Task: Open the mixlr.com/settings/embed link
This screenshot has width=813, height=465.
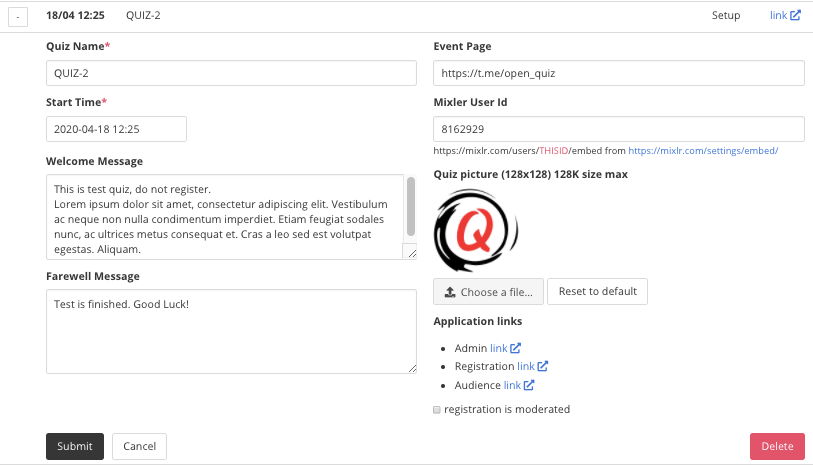Action: (x=703, y=151)
